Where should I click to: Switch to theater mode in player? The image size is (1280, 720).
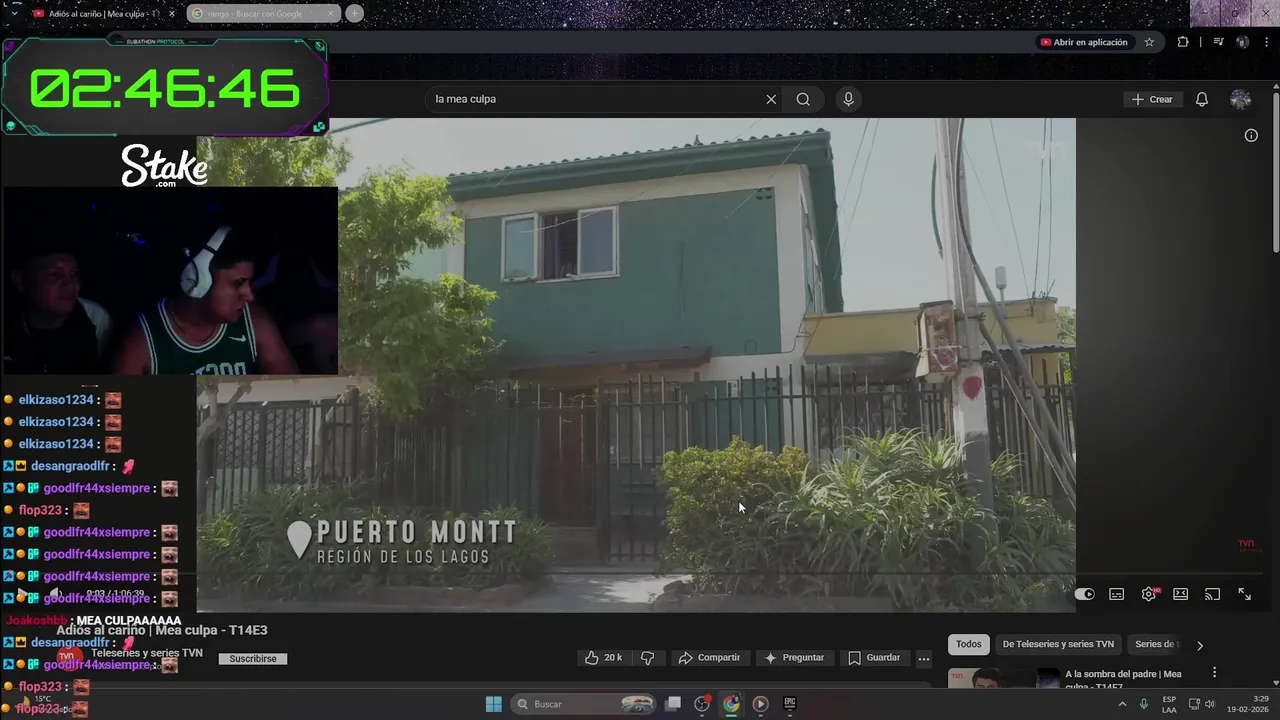click(x=1181, y=594)
